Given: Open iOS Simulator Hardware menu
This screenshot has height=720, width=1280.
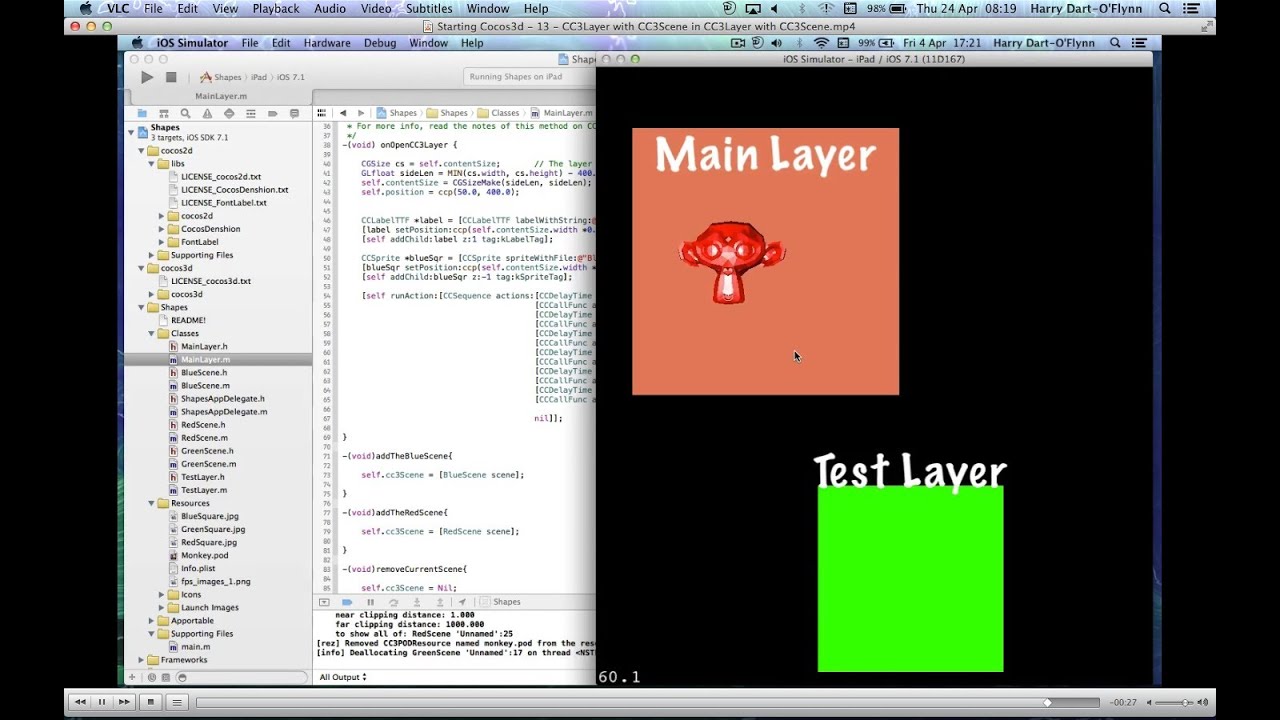Looking at the screenshot, I should click(327, 43).
